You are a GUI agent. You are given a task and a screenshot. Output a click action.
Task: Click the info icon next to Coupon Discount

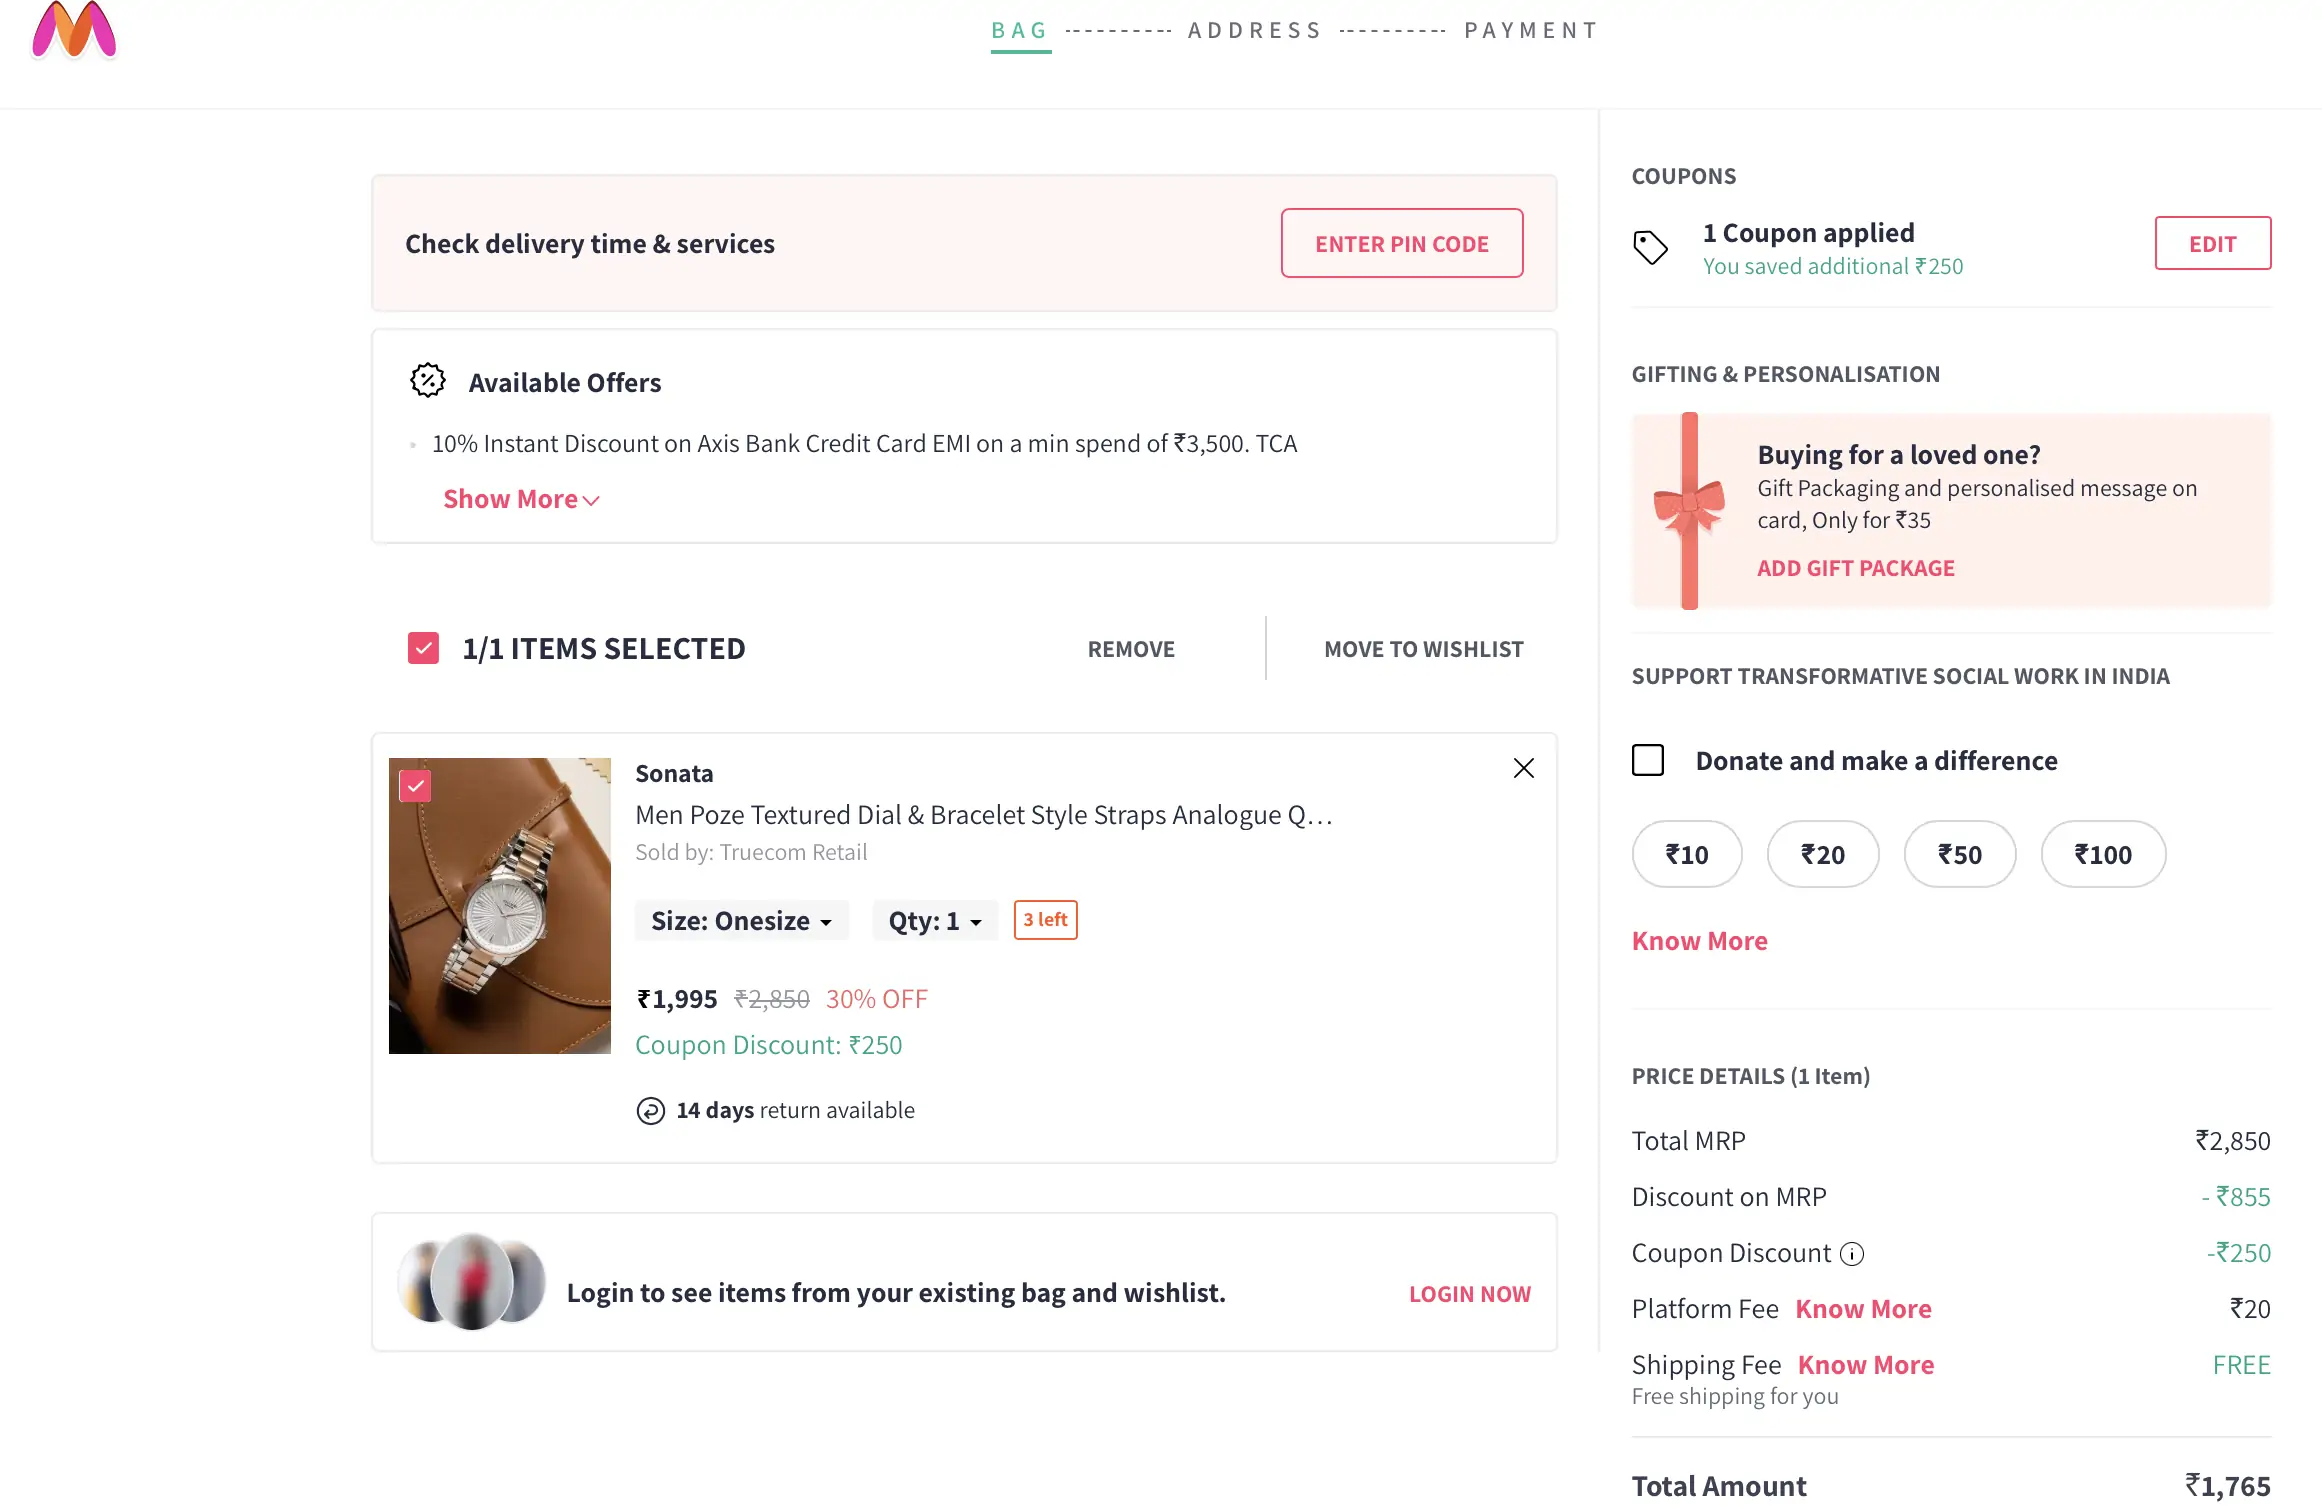coord(1854,1254)
